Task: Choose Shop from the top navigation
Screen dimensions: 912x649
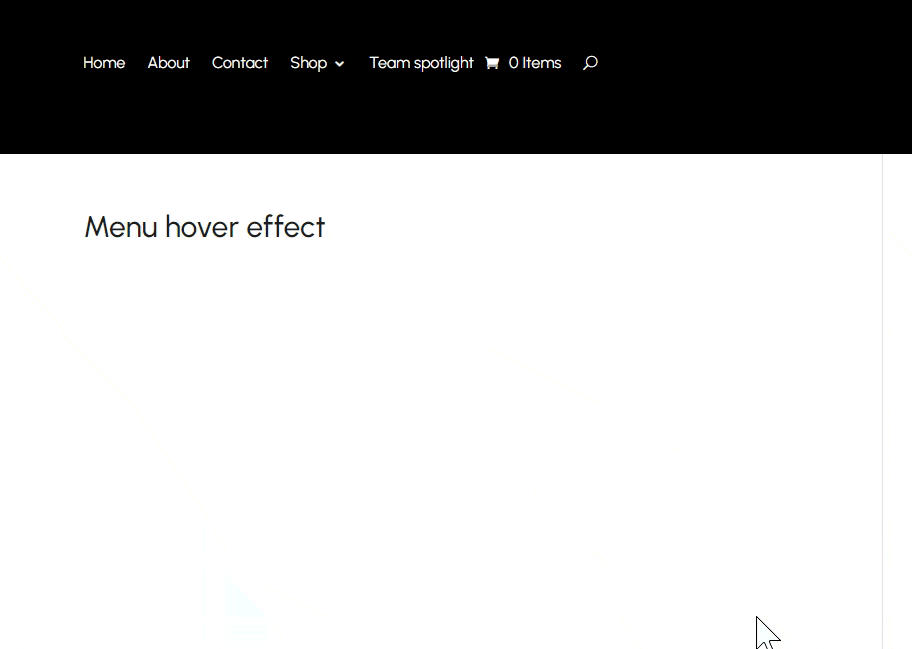Action: click(308, 63)
